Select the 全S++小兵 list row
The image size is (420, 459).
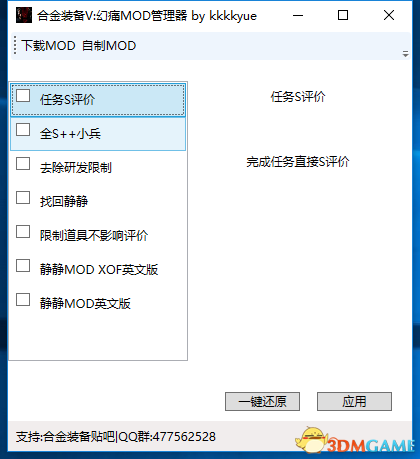(x=98, y=134)
